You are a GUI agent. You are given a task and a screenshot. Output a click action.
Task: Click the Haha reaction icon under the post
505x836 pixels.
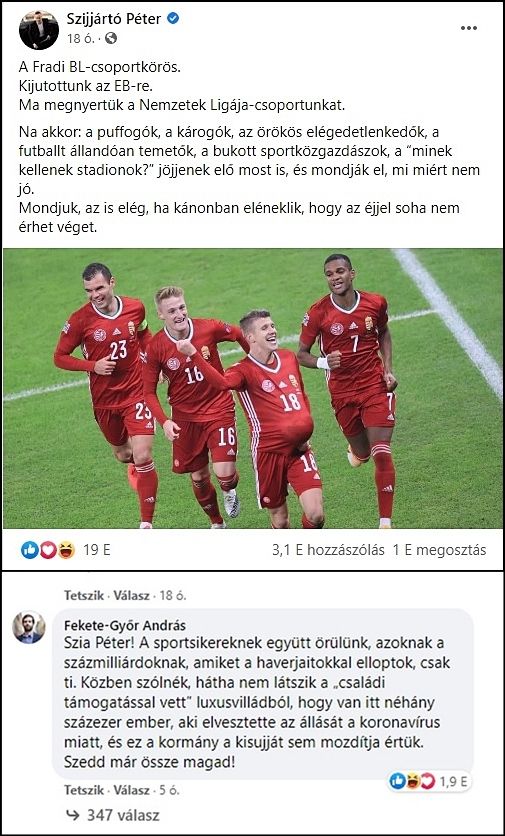66,550
